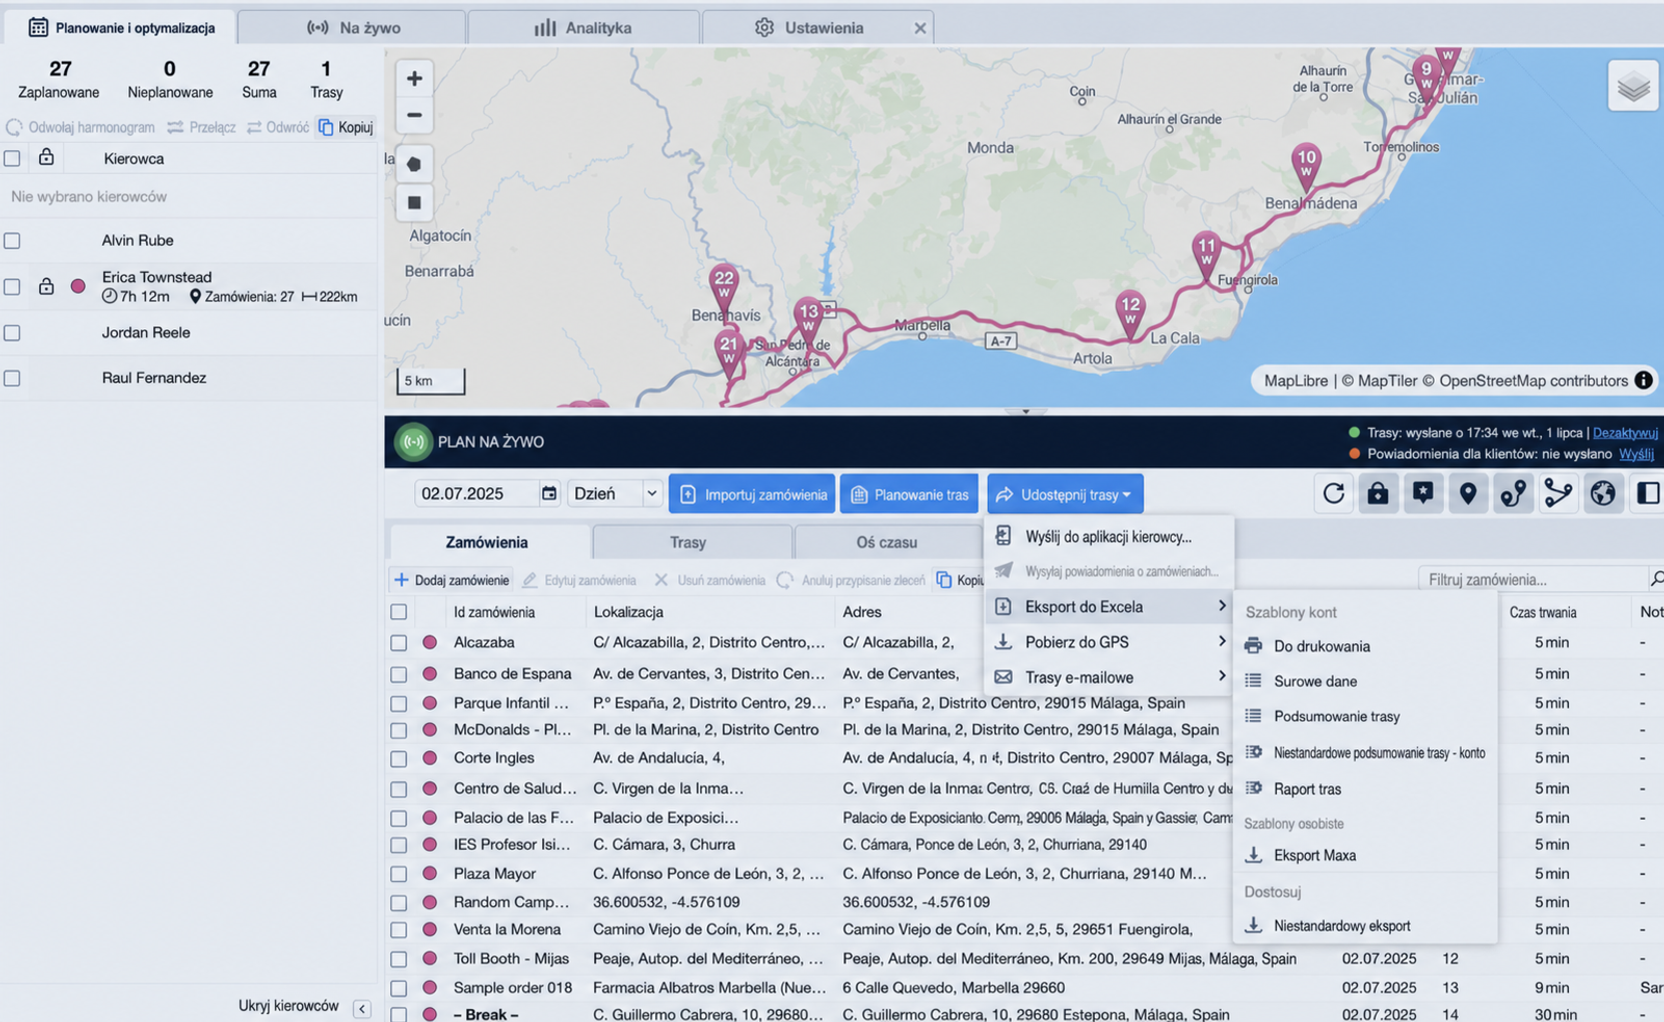Click the Ukryj kierowców link
The height and width of the screenshot is (1022, 1664).
pyautogui.click(x=288, y=1006)
